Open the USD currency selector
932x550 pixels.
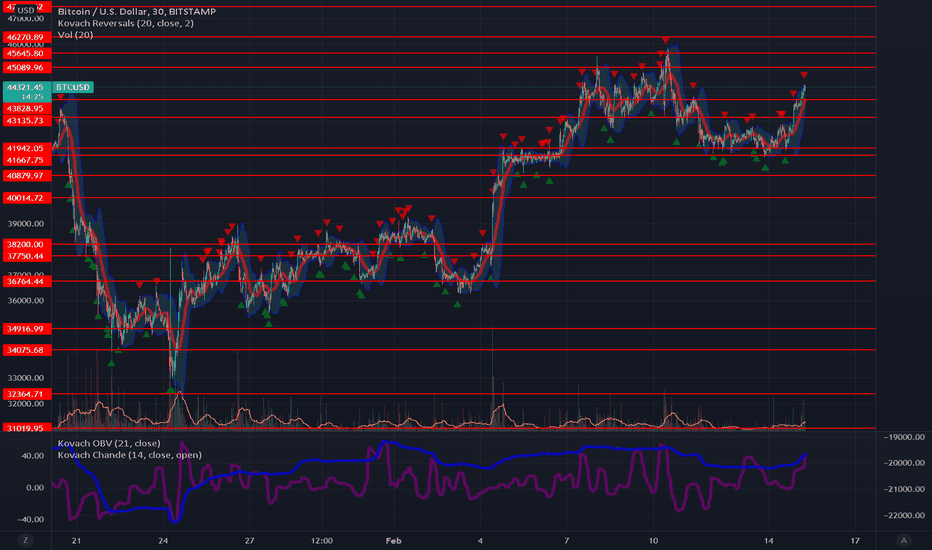pyautogui.click(x=26, y=10)
